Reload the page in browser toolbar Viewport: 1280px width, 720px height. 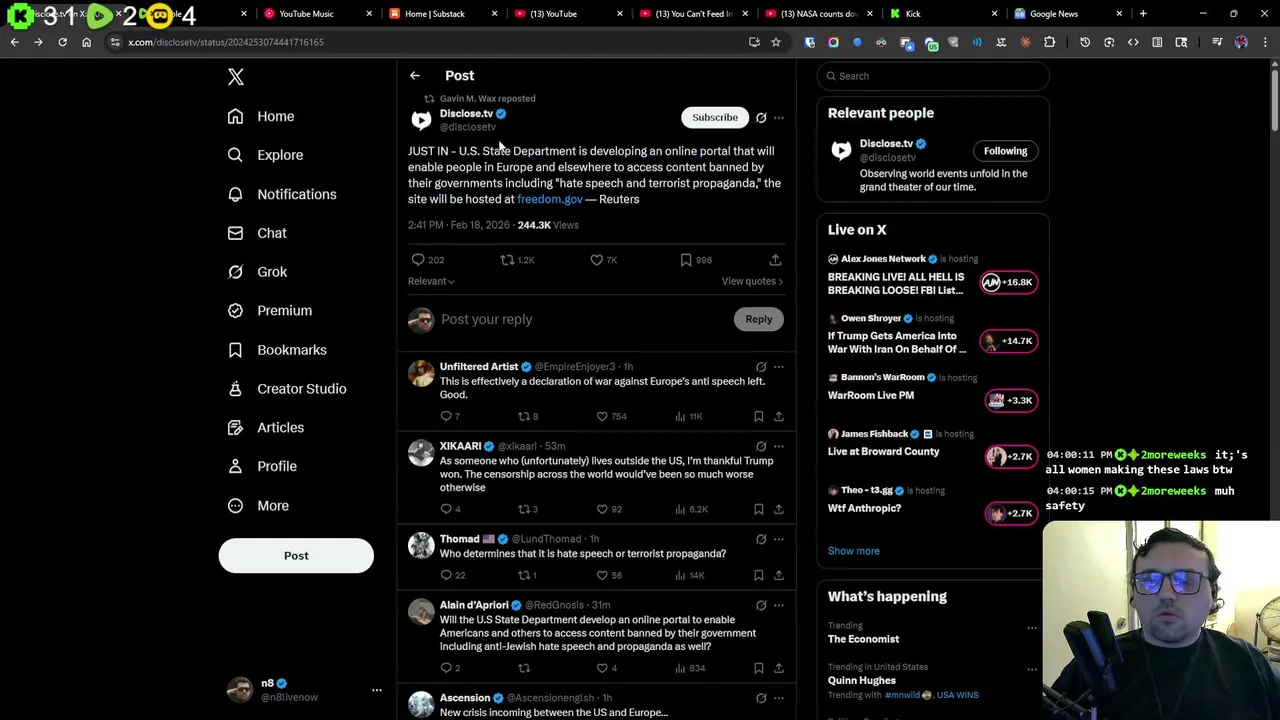62,42
